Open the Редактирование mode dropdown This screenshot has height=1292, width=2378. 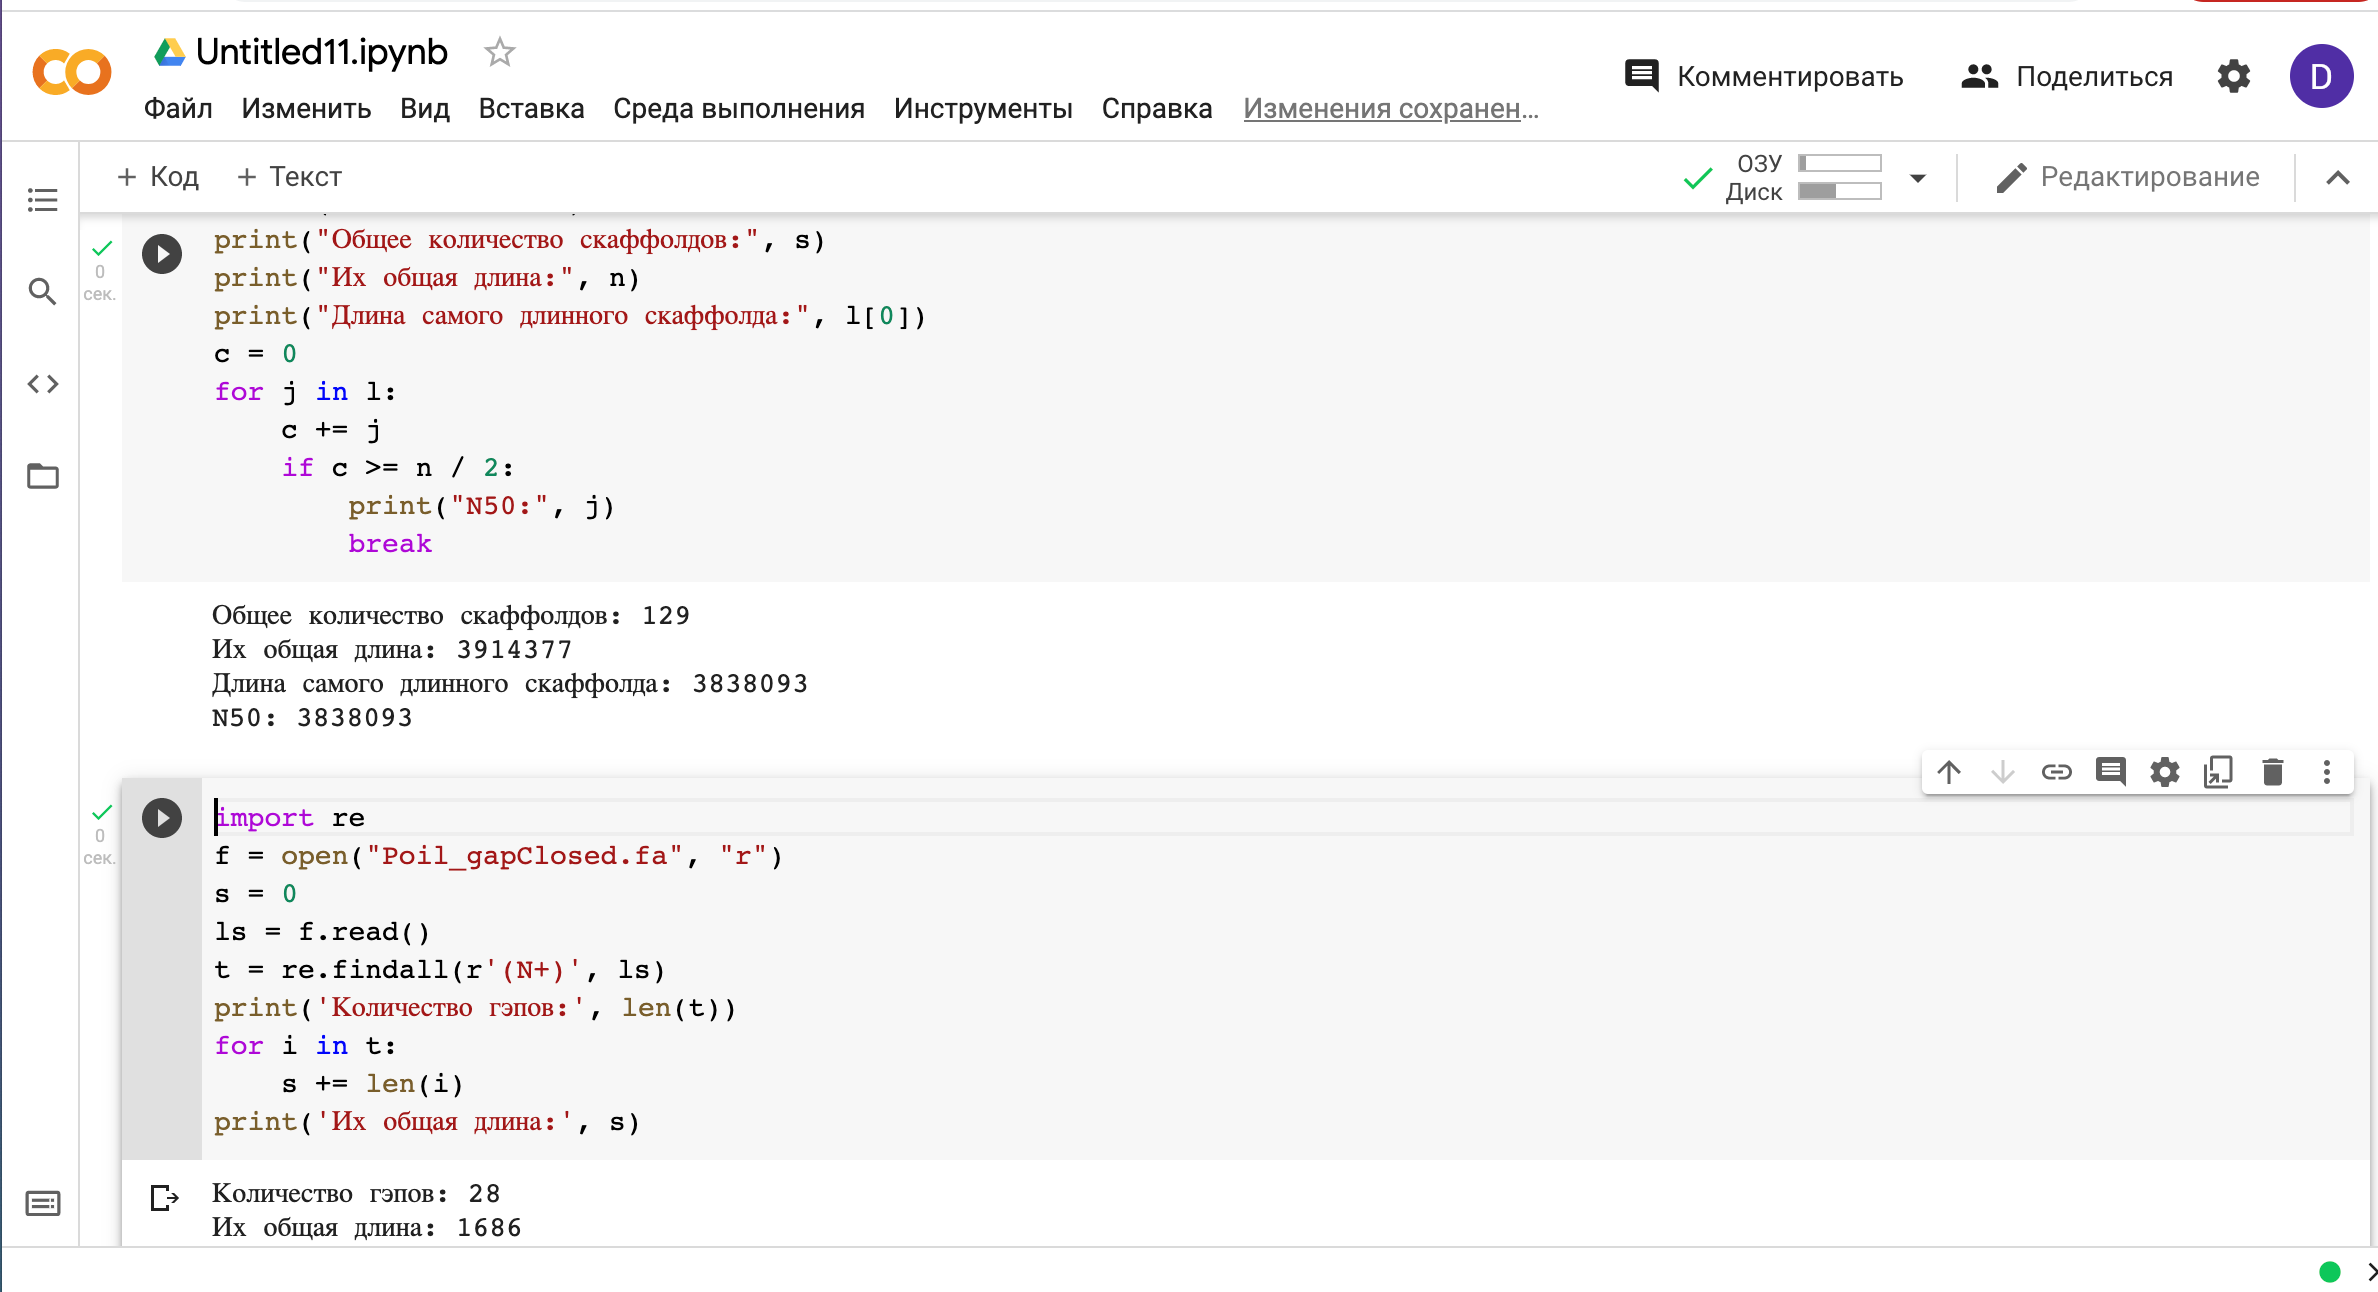tap(2127, 177)
